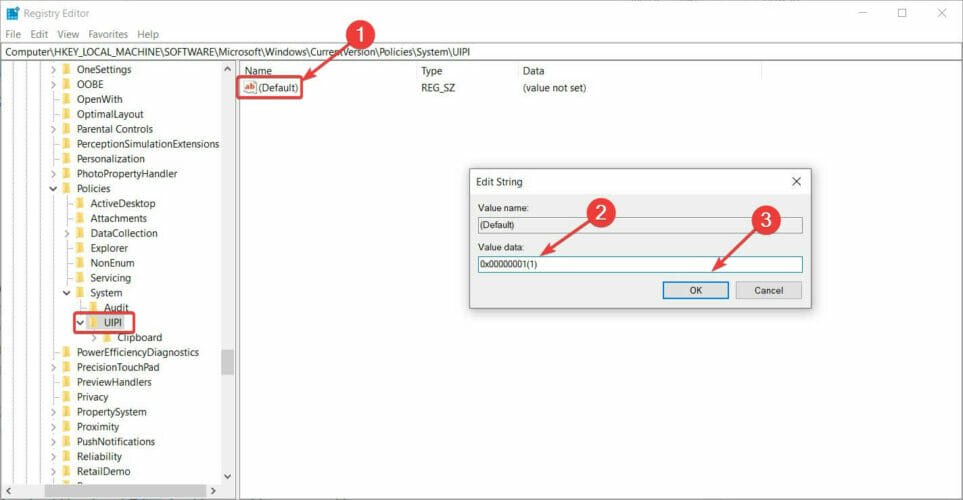
Task: Select the OptimalLayout folder icon
Action: click(66, 114)
